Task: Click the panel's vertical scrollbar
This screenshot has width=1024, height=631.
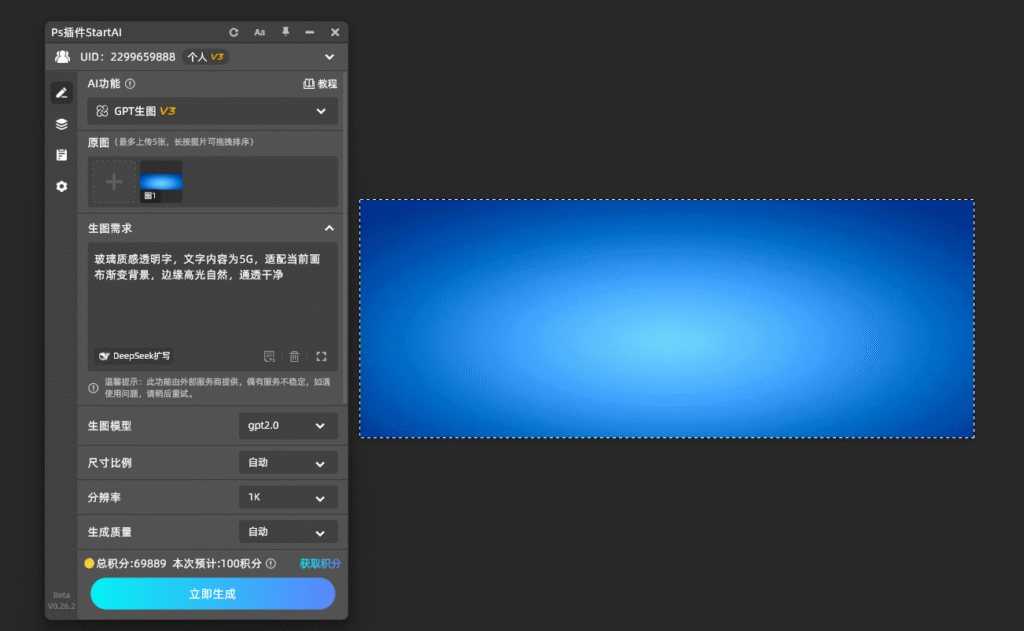Action: tap(344, 238)
